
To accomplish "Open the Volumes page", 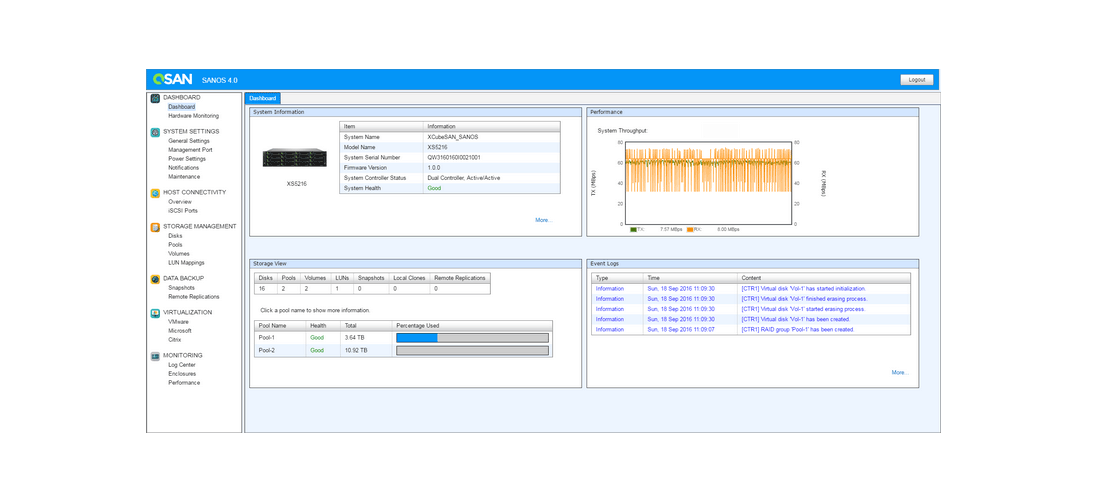I will coord(179,254).
